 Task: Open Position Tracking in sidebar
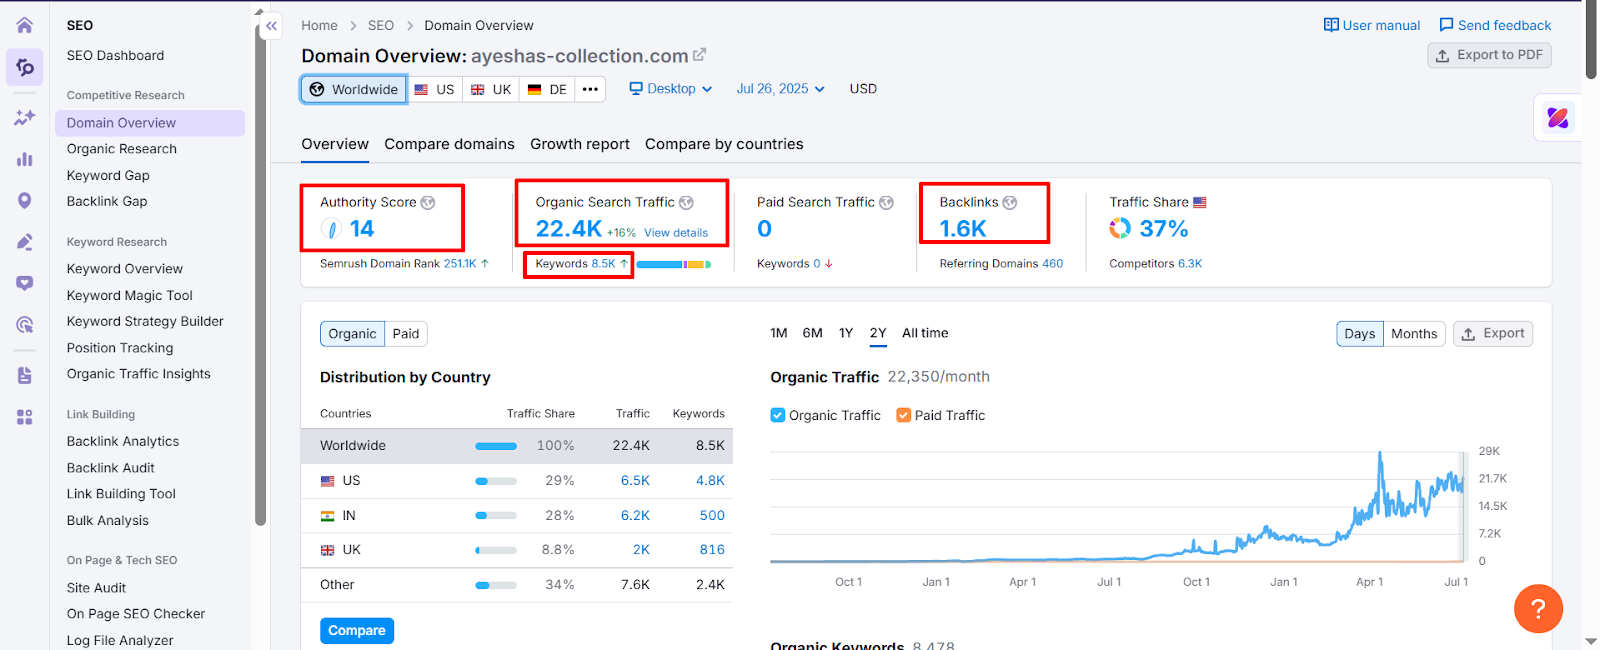pos(120,348)
